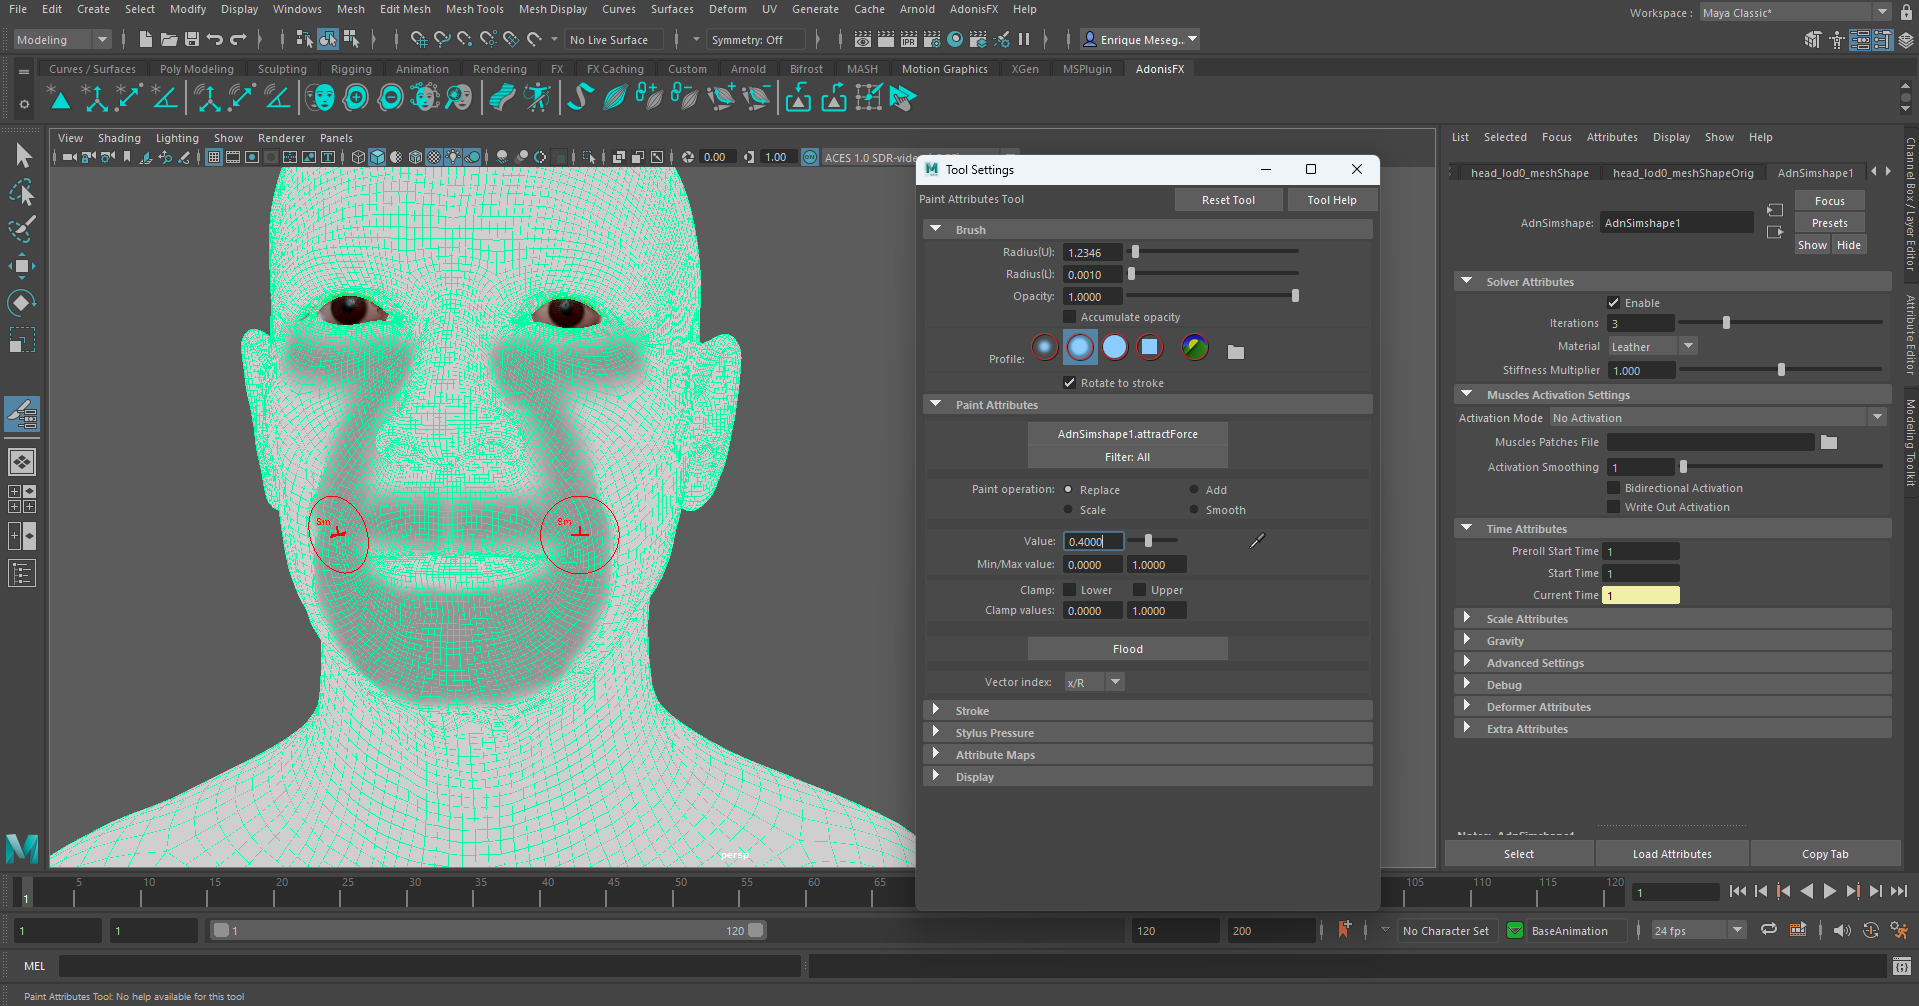Enable the Upper clamp checkbox
This screenshot has width=1919, height=1006.
tap(1139, 590)
